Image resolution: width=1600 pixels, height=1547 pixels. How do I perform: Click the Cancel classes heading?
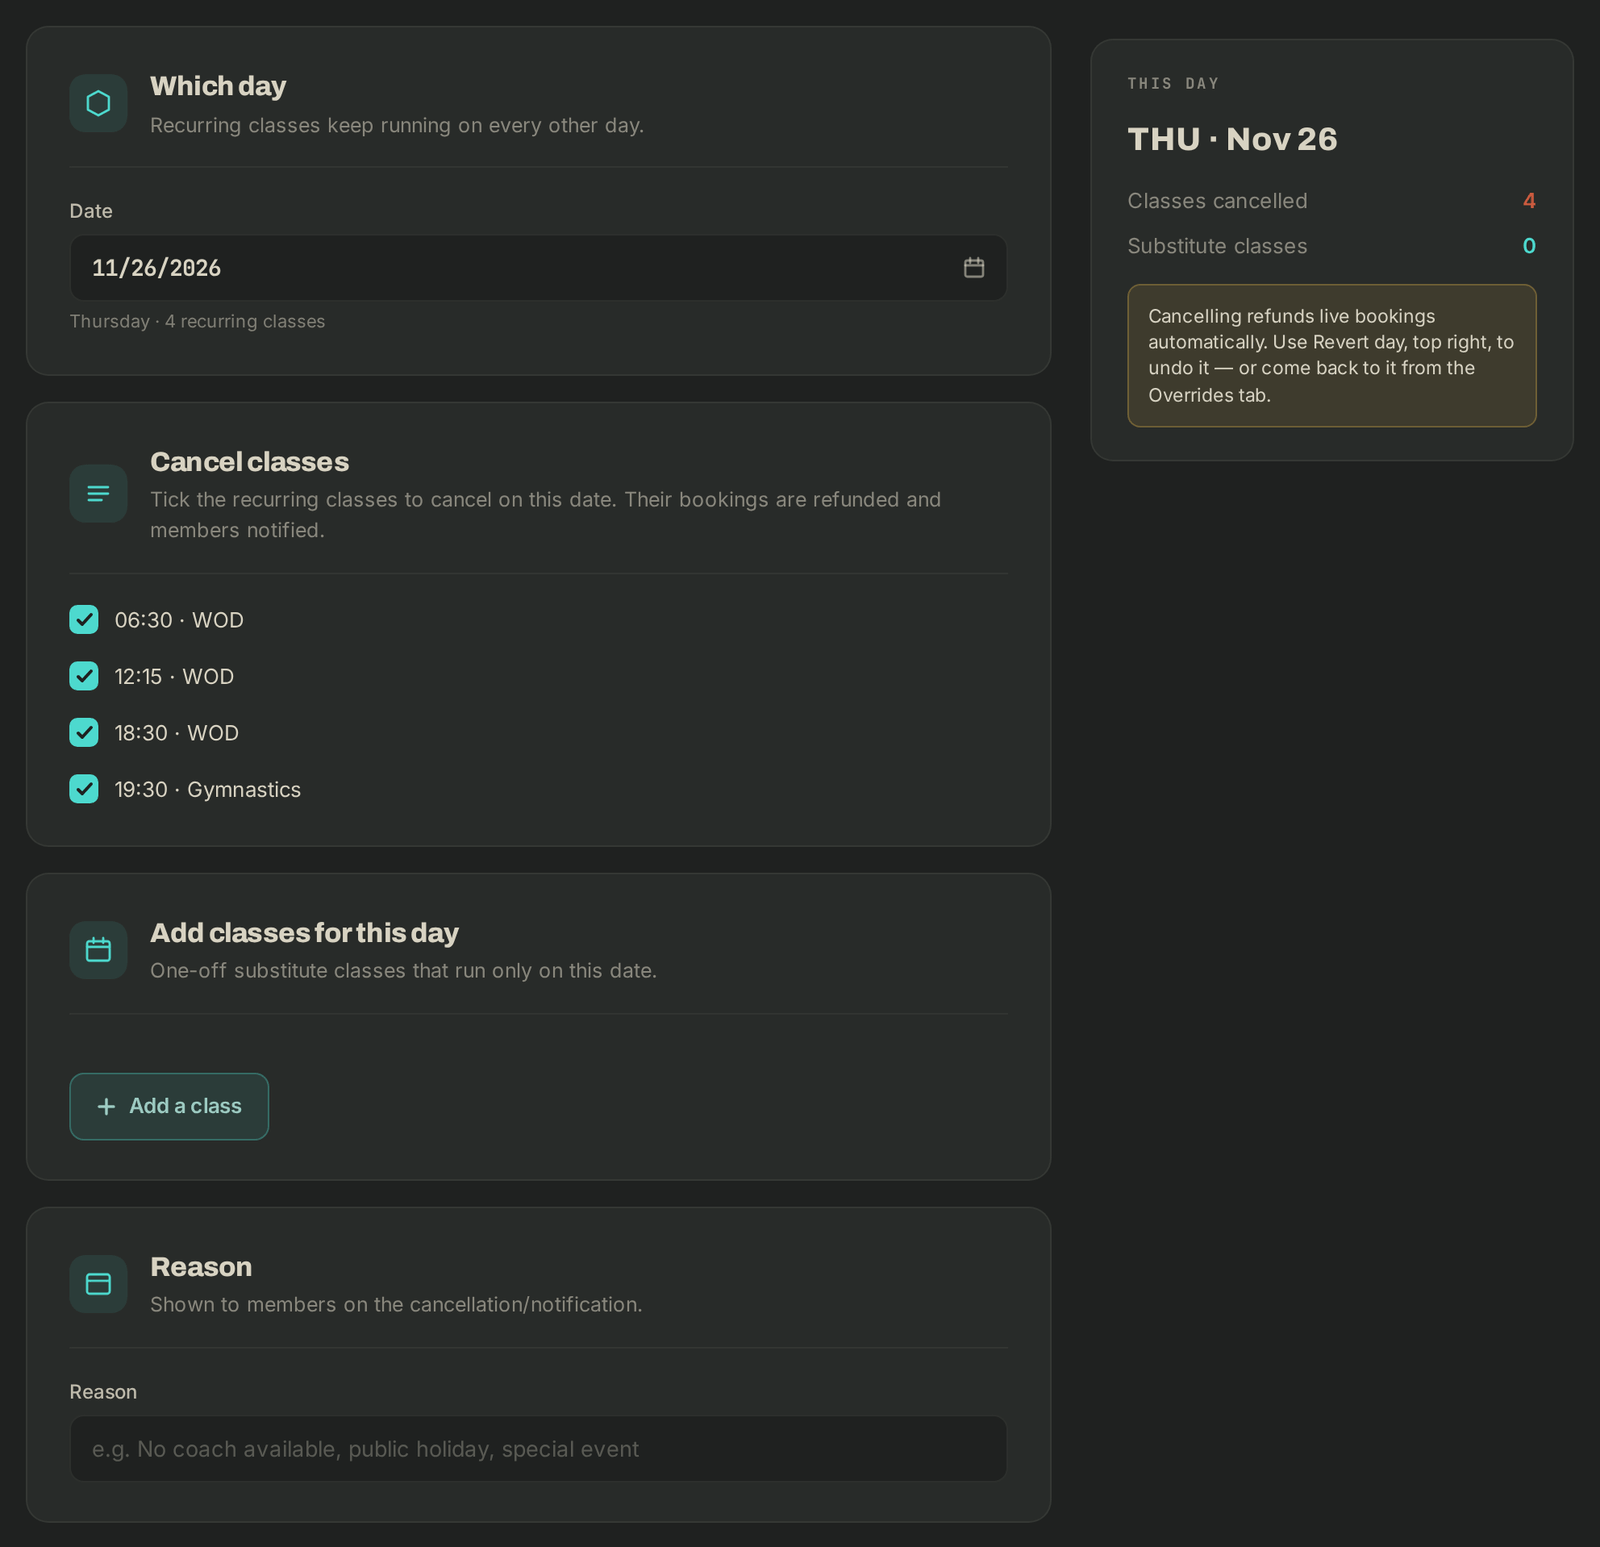click(x=249, y=462)
